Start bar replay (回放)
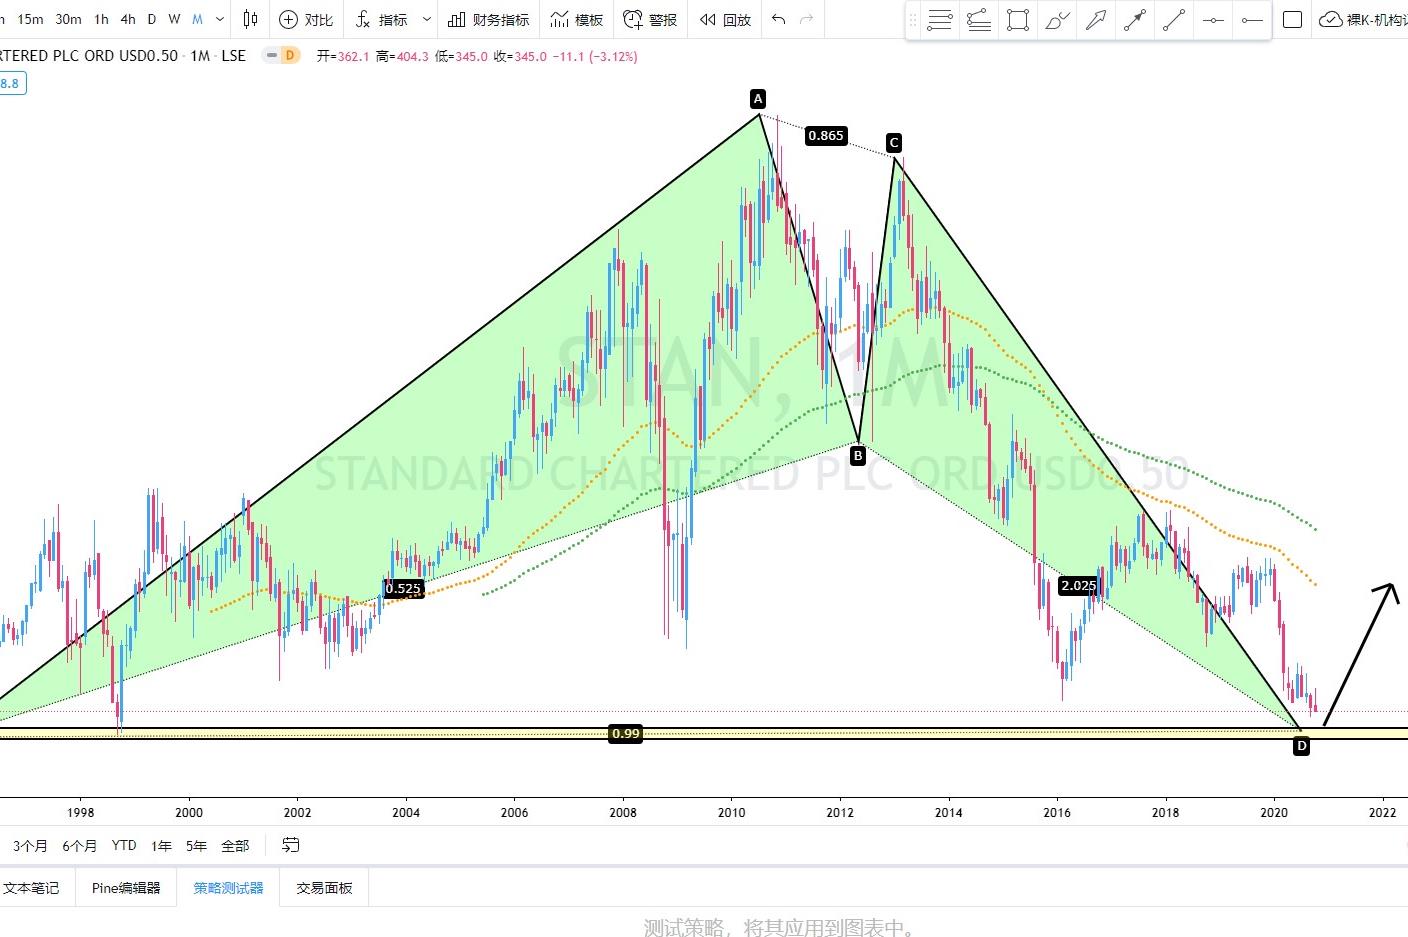Viewport: 1408px width, 937px height. [x=725, y=19]
